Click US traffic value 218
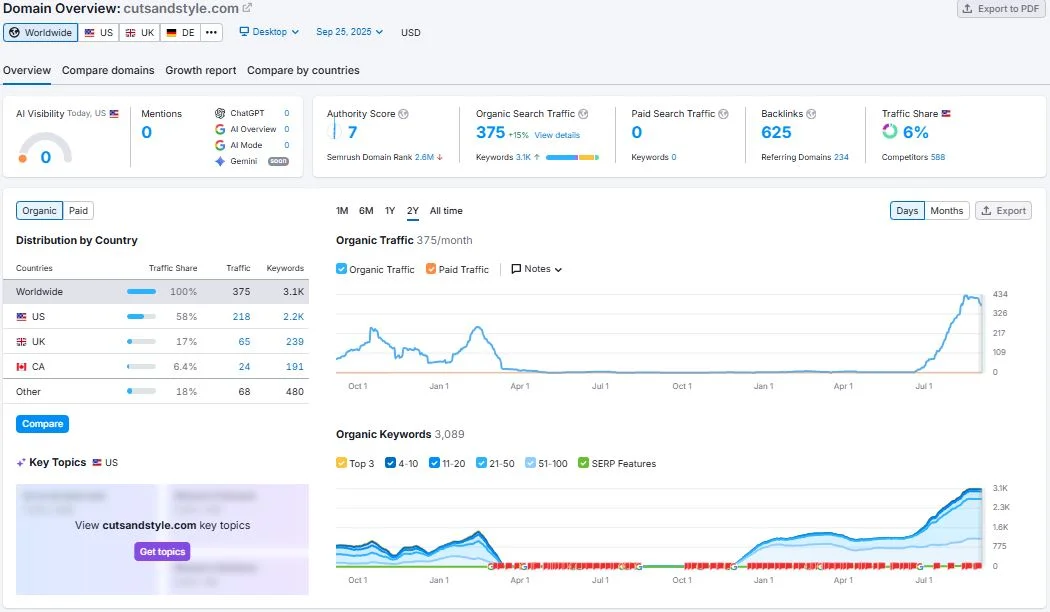1050x612 pixels. pyautogui.click(x=242, y=317)
